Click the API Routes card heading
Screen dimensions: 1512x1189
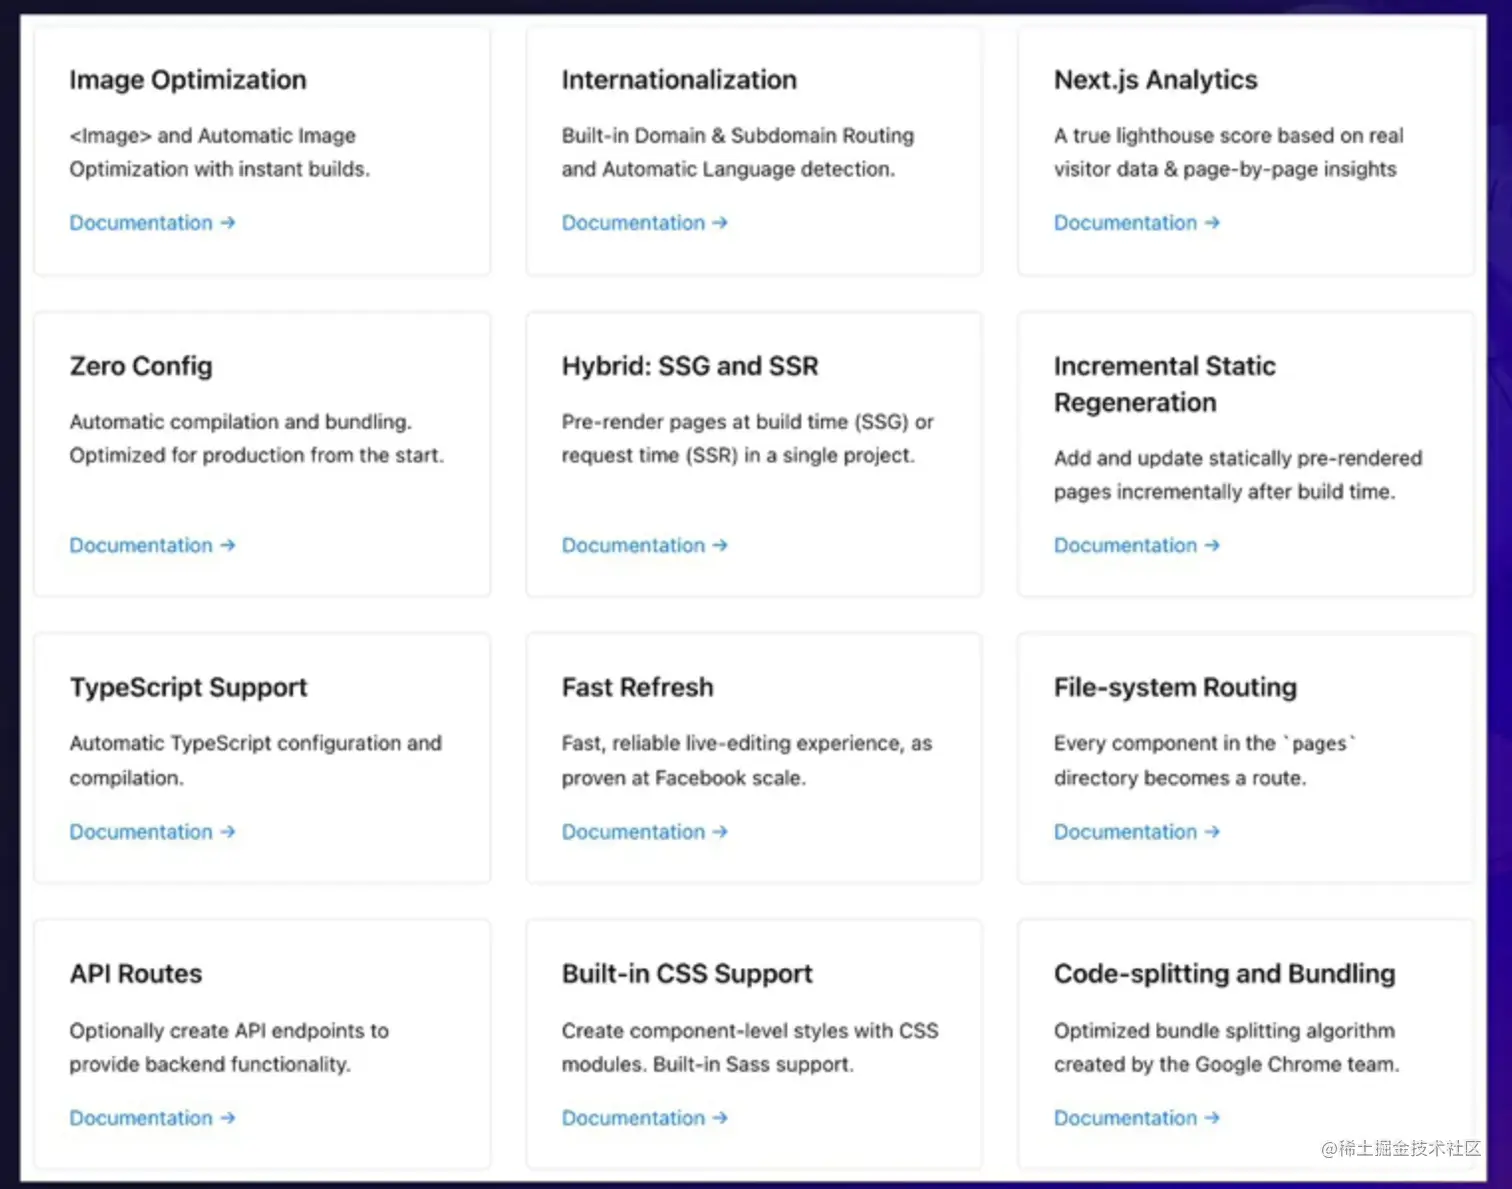point(136,974)
